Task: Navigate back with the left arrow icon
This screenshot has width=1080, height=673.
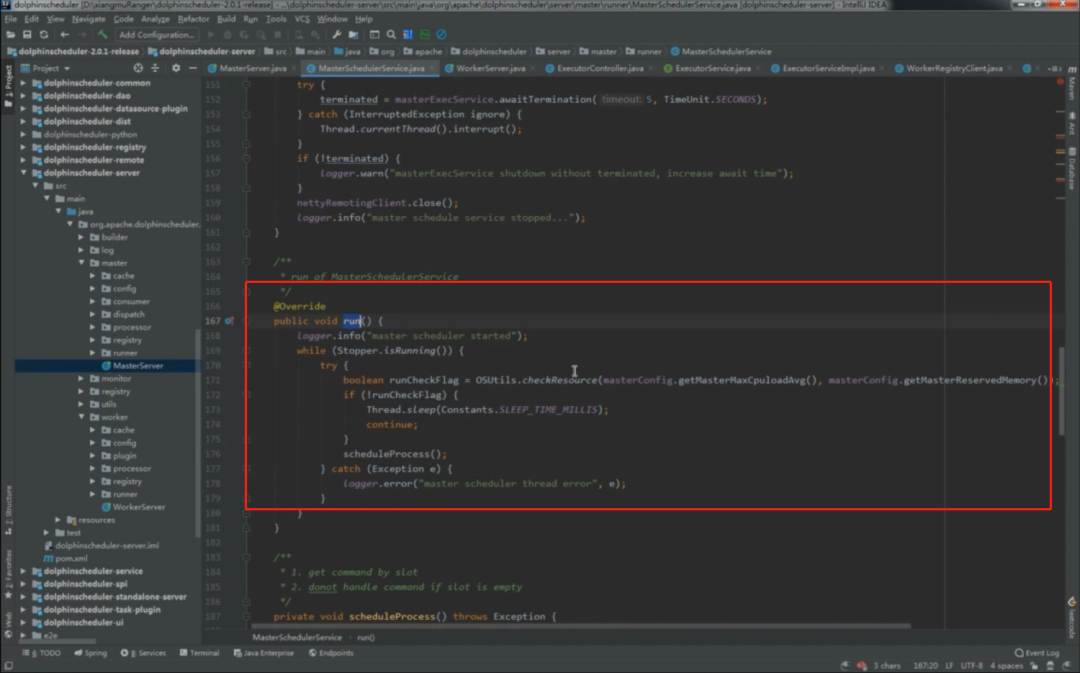Action: (64, 34)
